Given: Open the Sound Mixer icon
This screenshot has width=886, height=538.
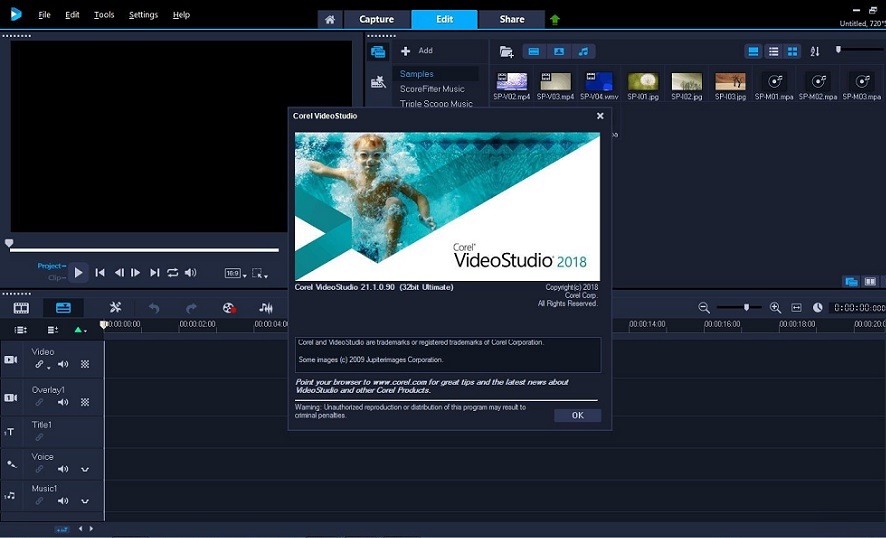Looking at the screenshot, I should pyautogui.click(x=266, y=308).
